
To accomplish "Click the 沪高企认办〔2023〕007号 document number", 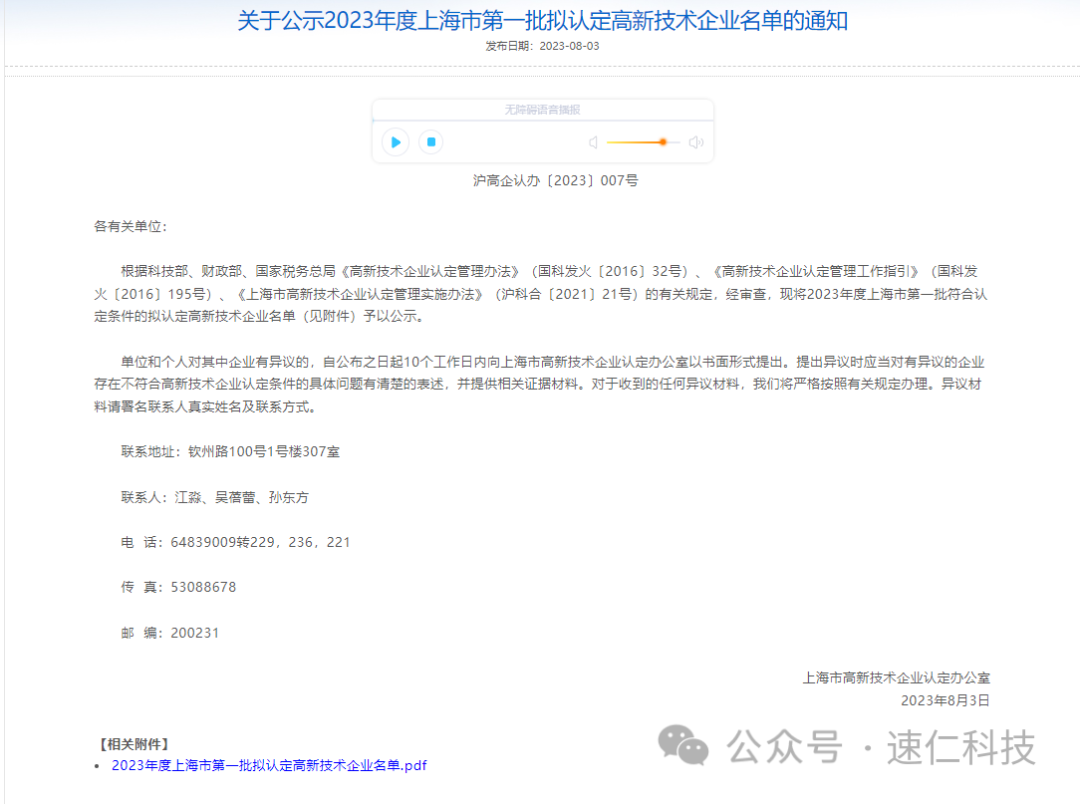I will click(540, 180).
